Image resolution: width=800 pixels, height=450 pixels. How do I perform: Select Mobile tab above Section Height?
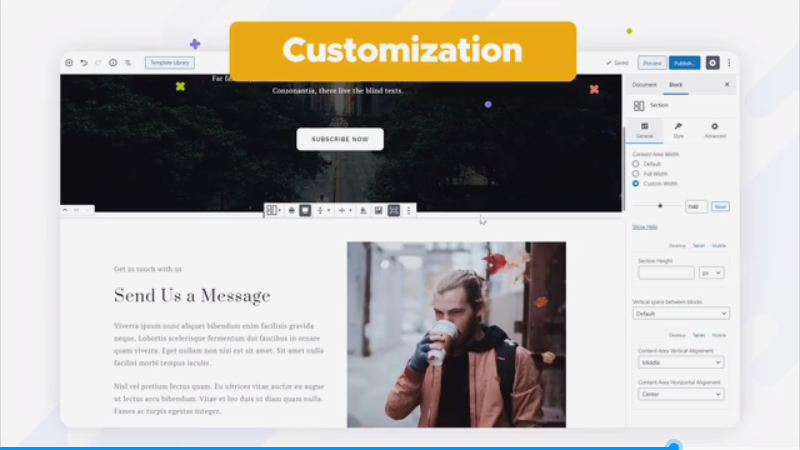click(718, 246)
